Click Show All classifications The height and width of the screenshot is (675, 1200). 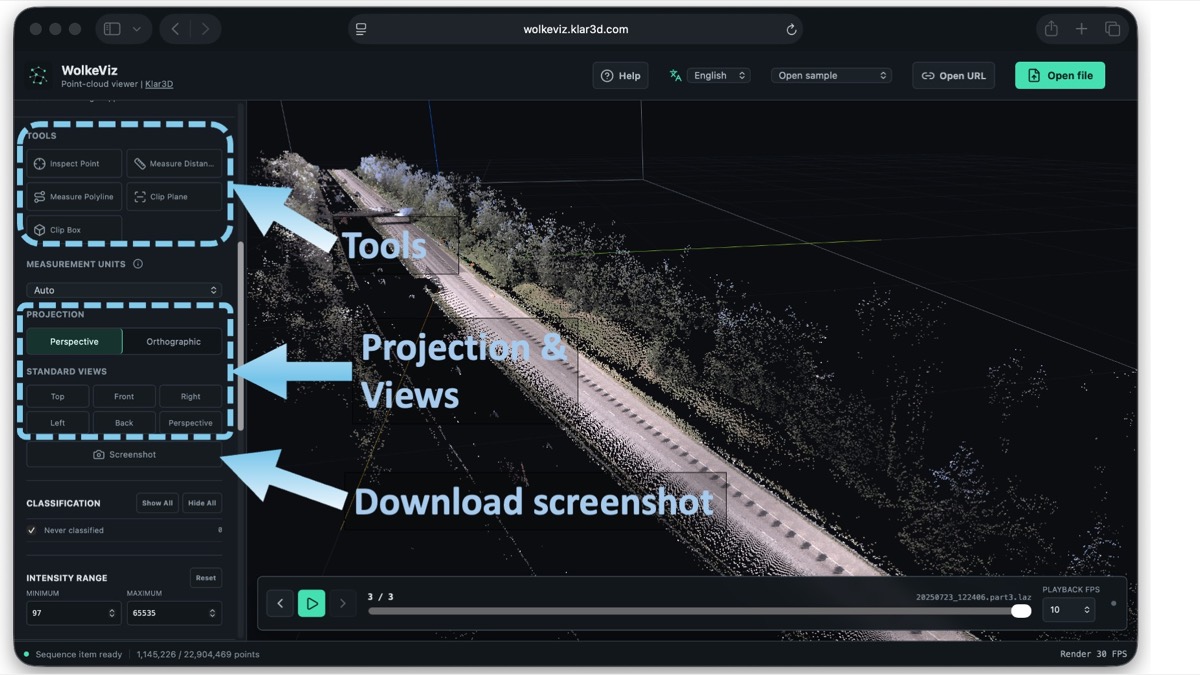pos(157,503)
